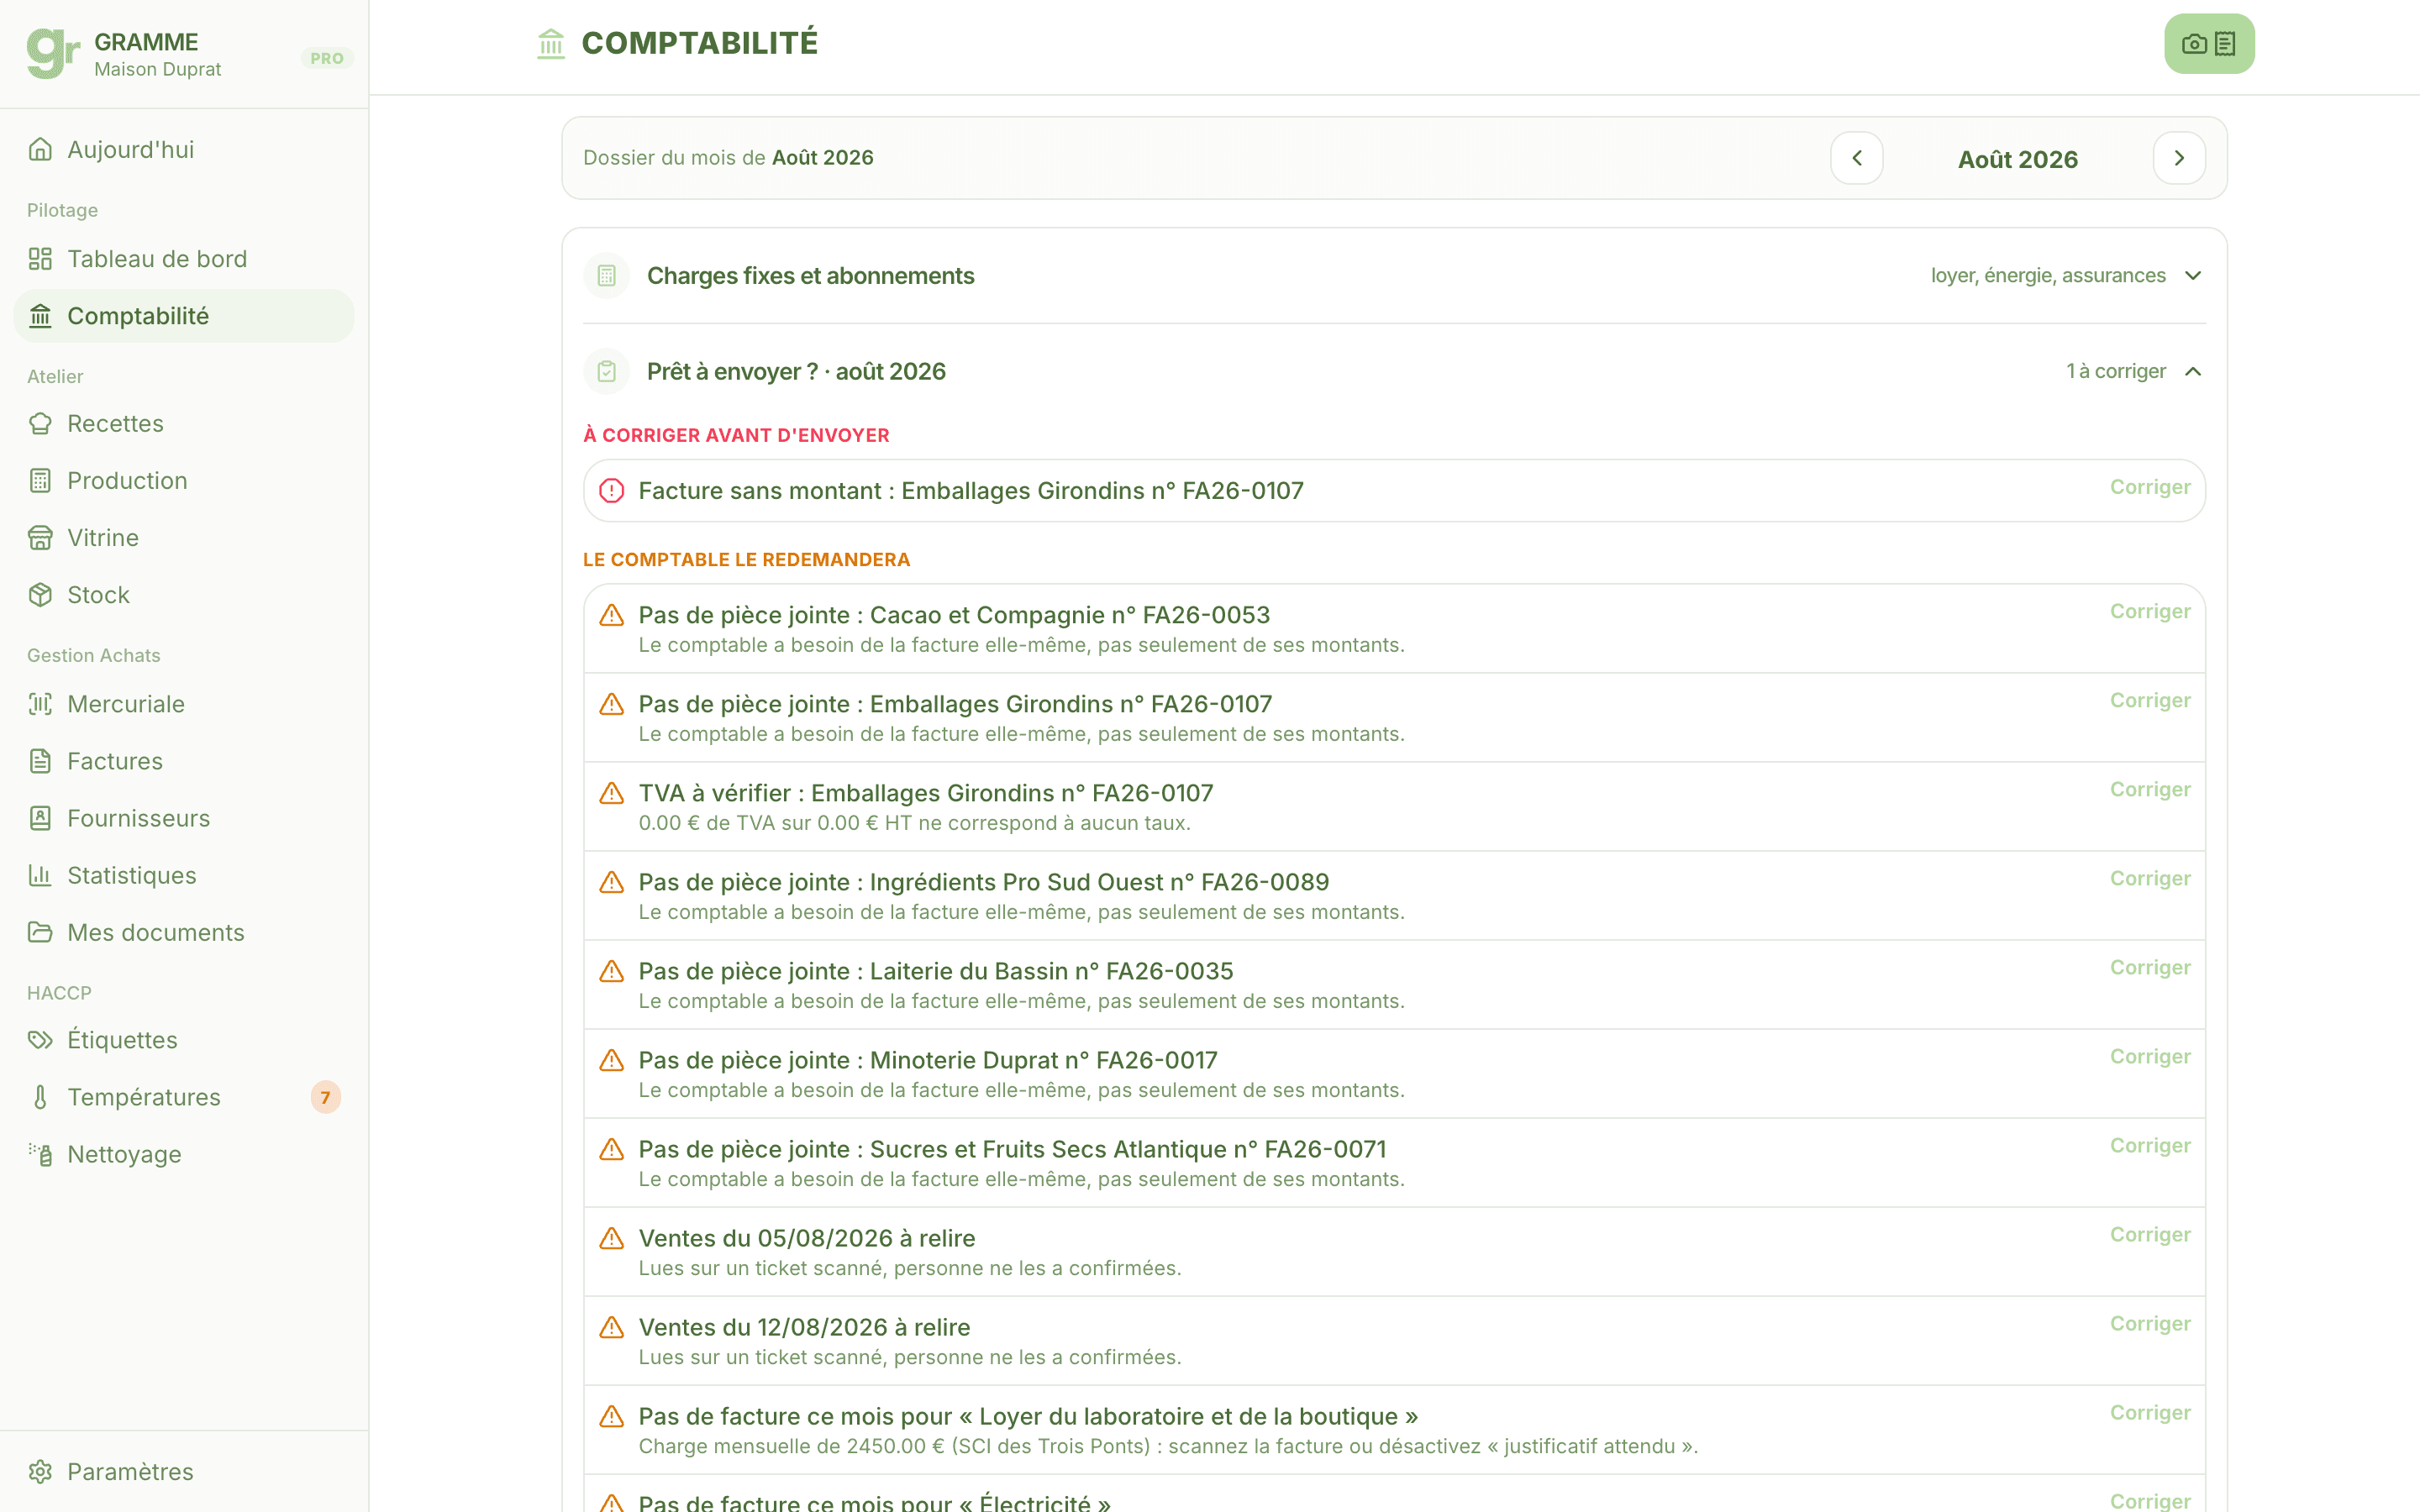Image resolution: width=2420 pixels, height=1512 pixels.
Task: Click the warning icon on Ventes du 05/08/2026 row
Action: click(612, 1238)
